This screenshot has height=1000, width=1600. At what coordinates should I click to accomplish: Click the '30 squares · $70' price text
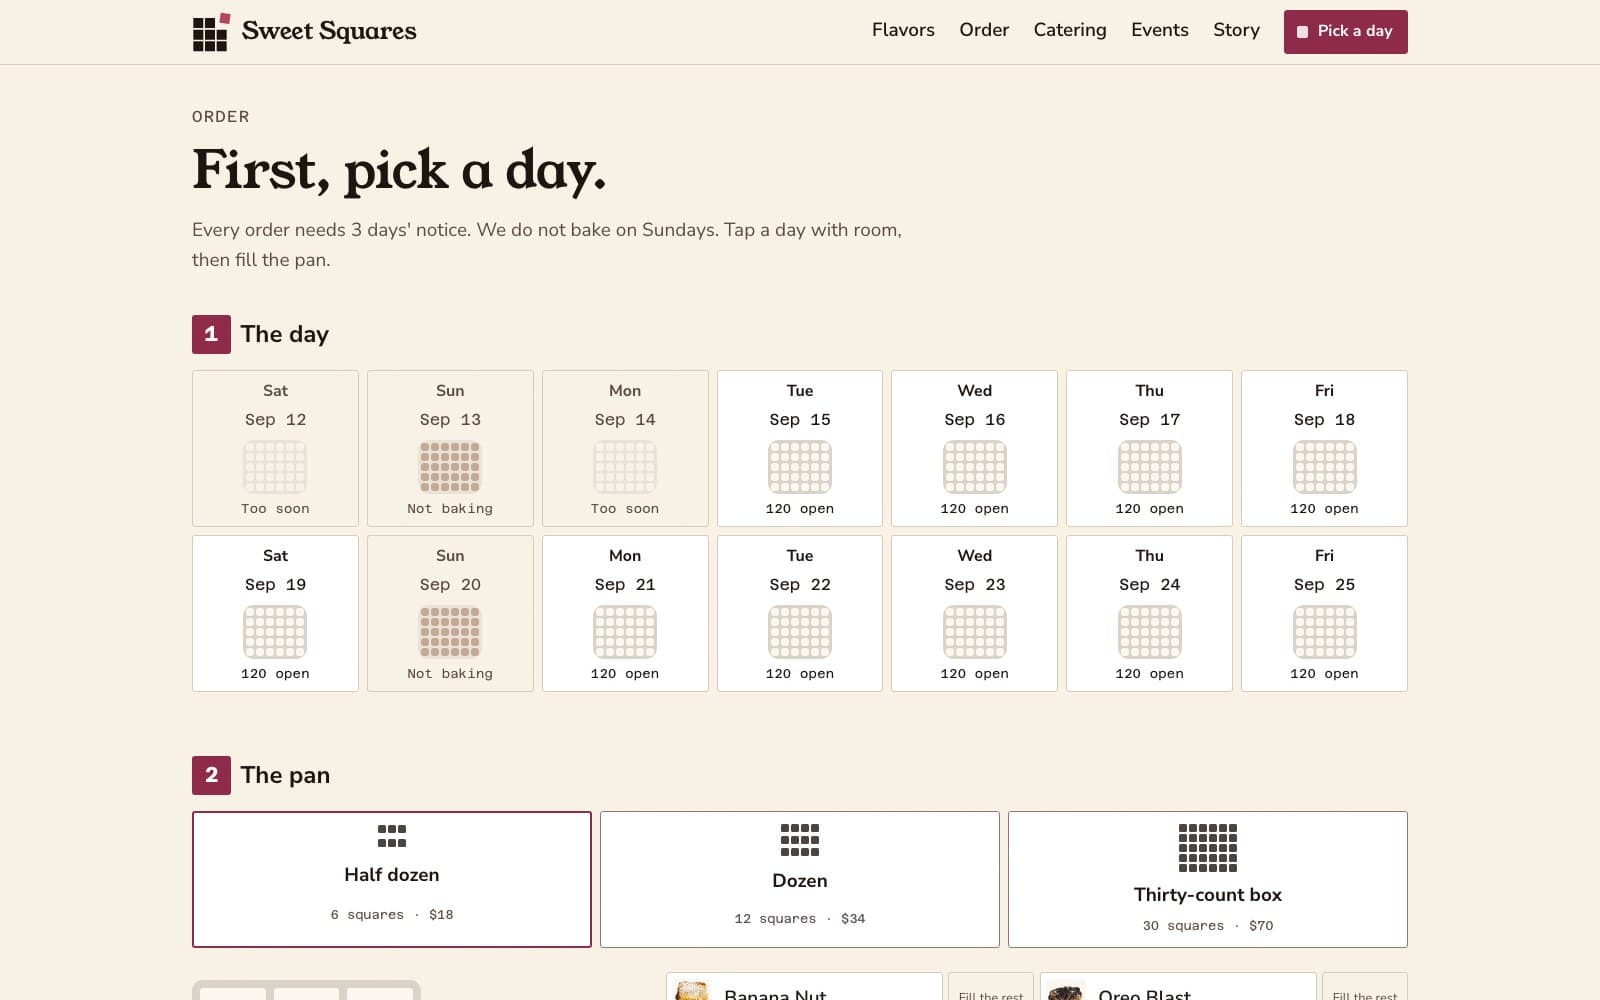point(1208,926)
